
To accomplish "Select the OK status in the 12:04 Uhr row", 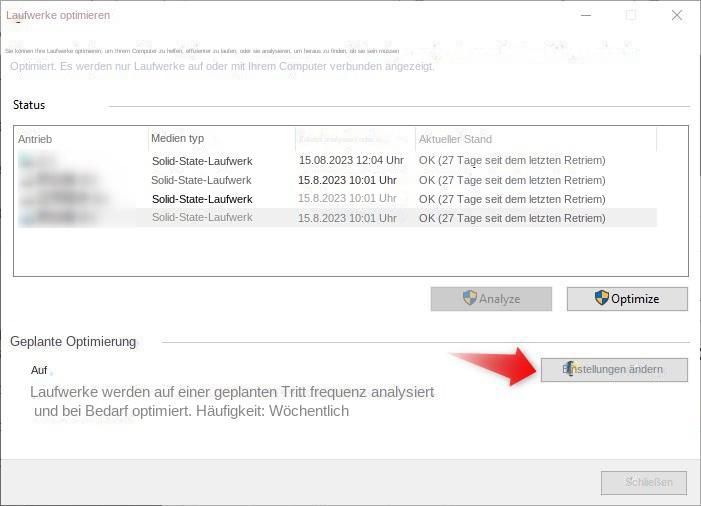I will [x=512, y=160].
